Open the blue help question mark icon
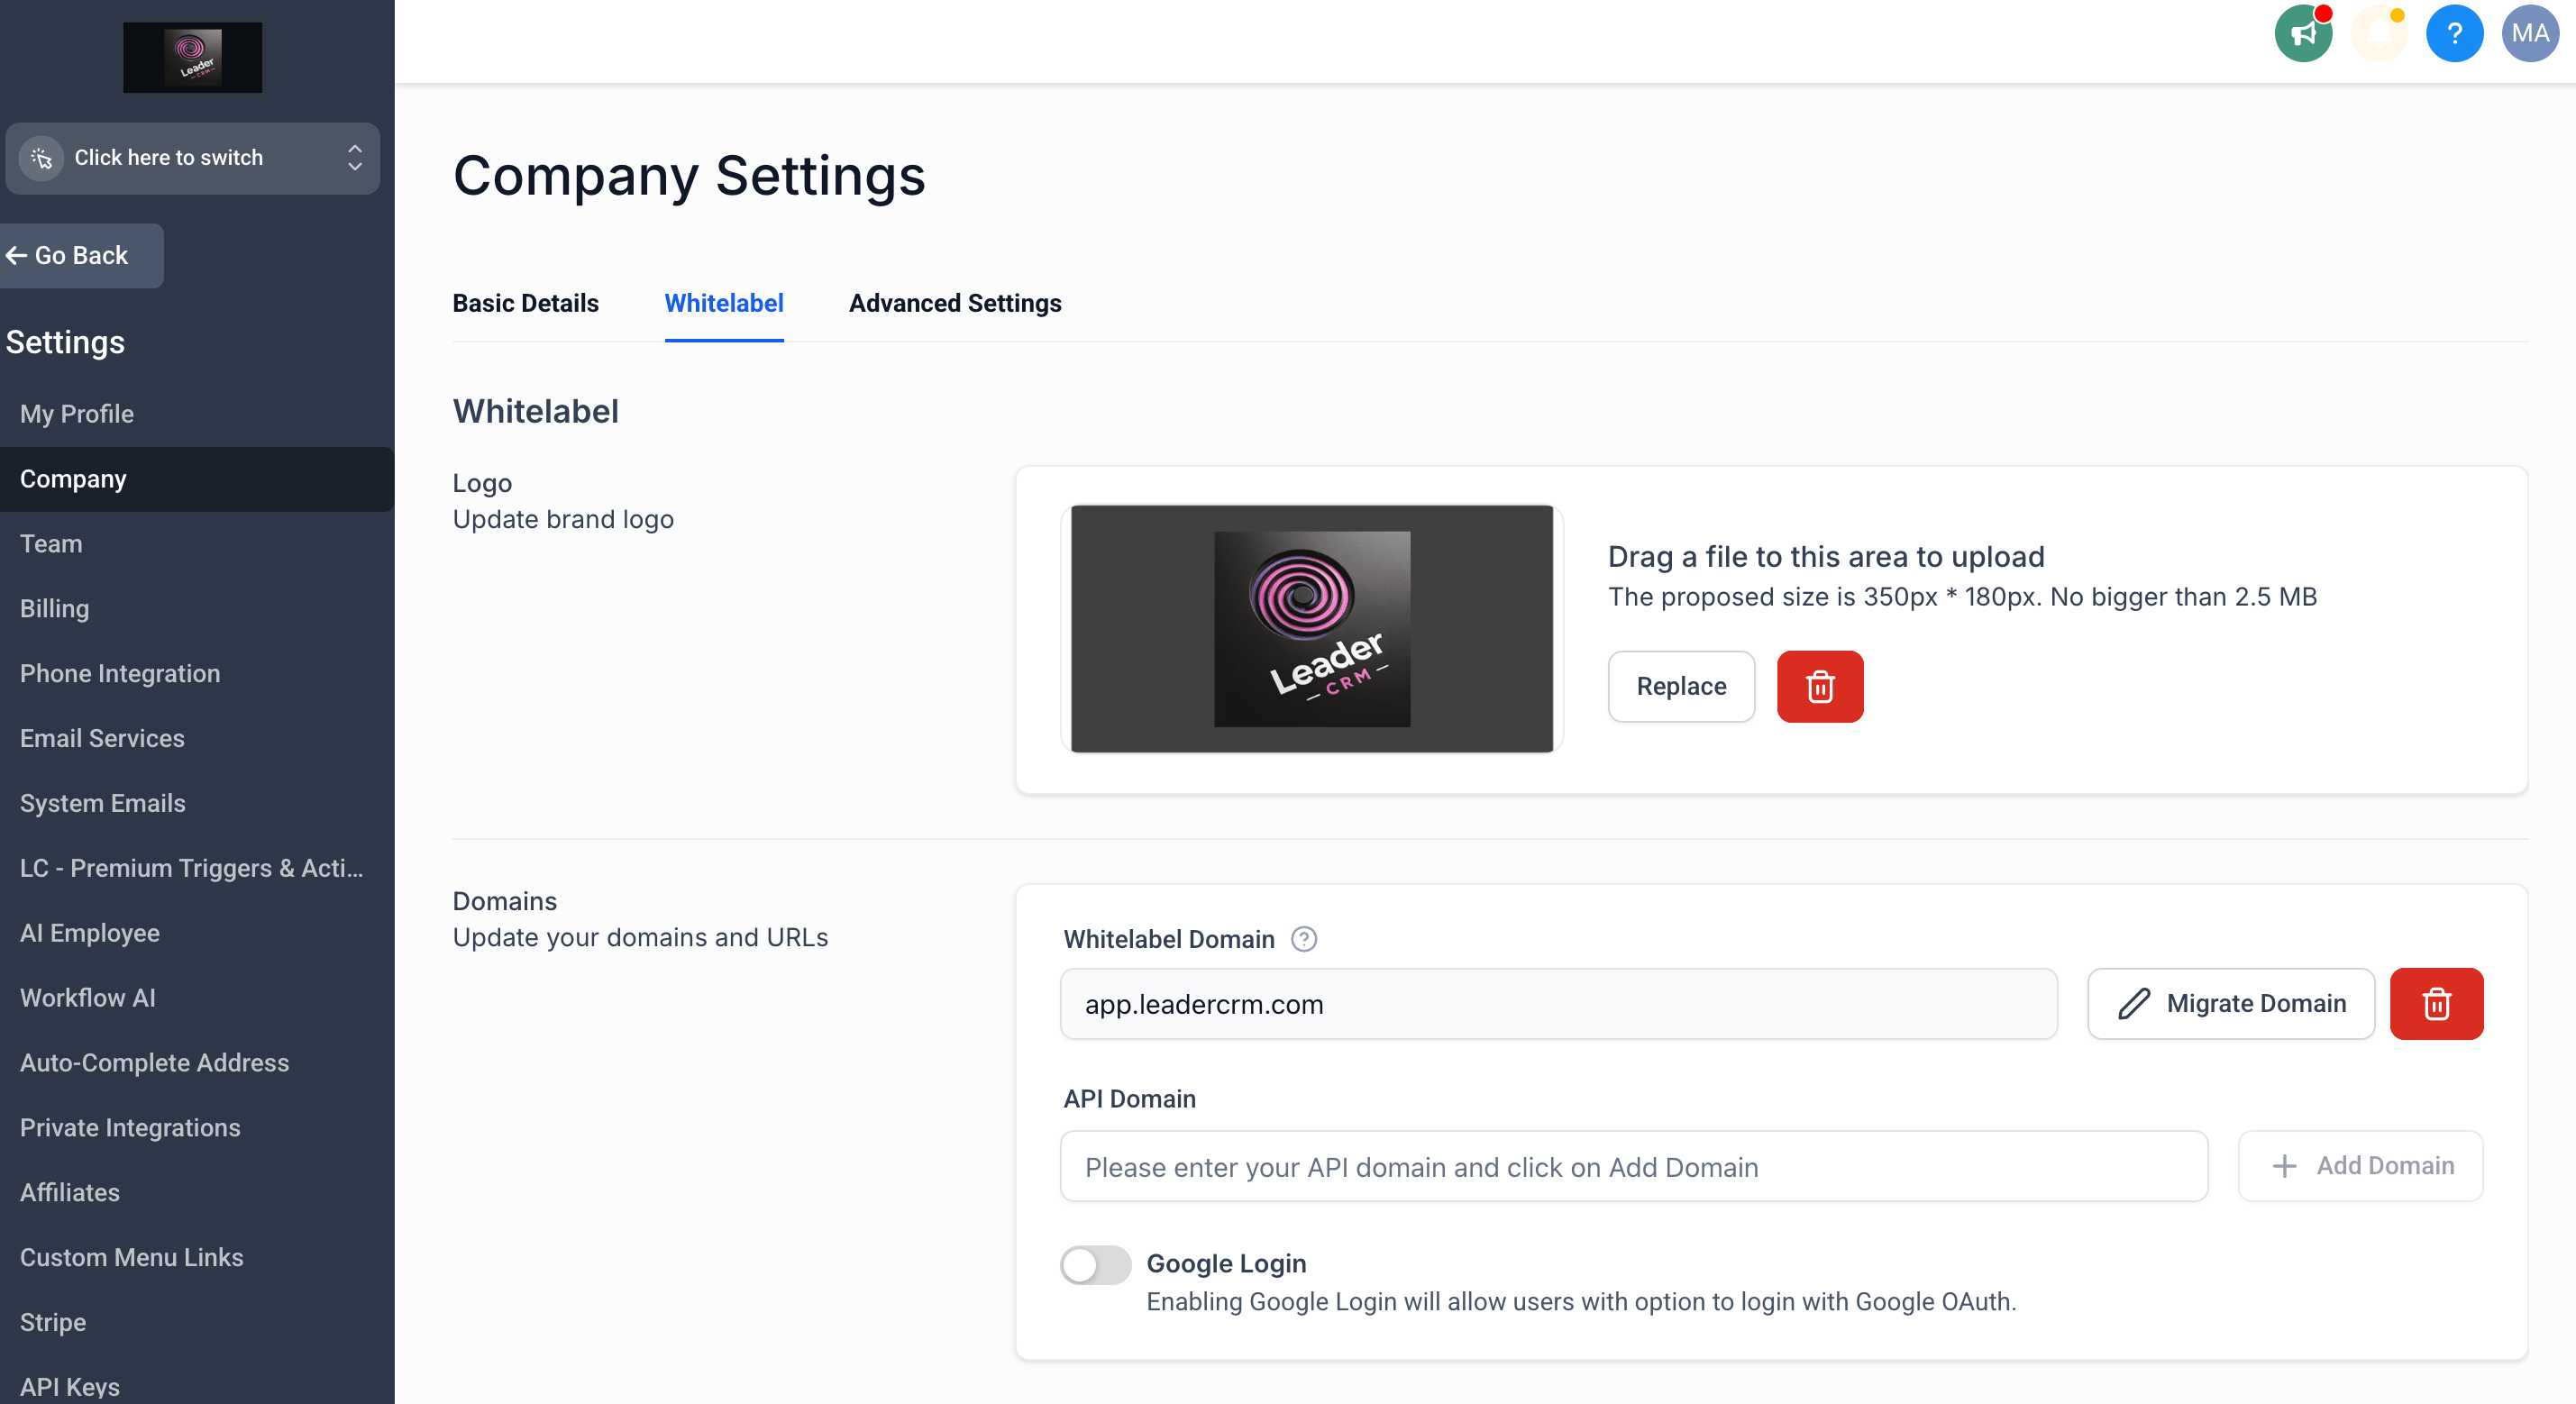The height and width of the screenshot is (1404, 2576). 2454,34
